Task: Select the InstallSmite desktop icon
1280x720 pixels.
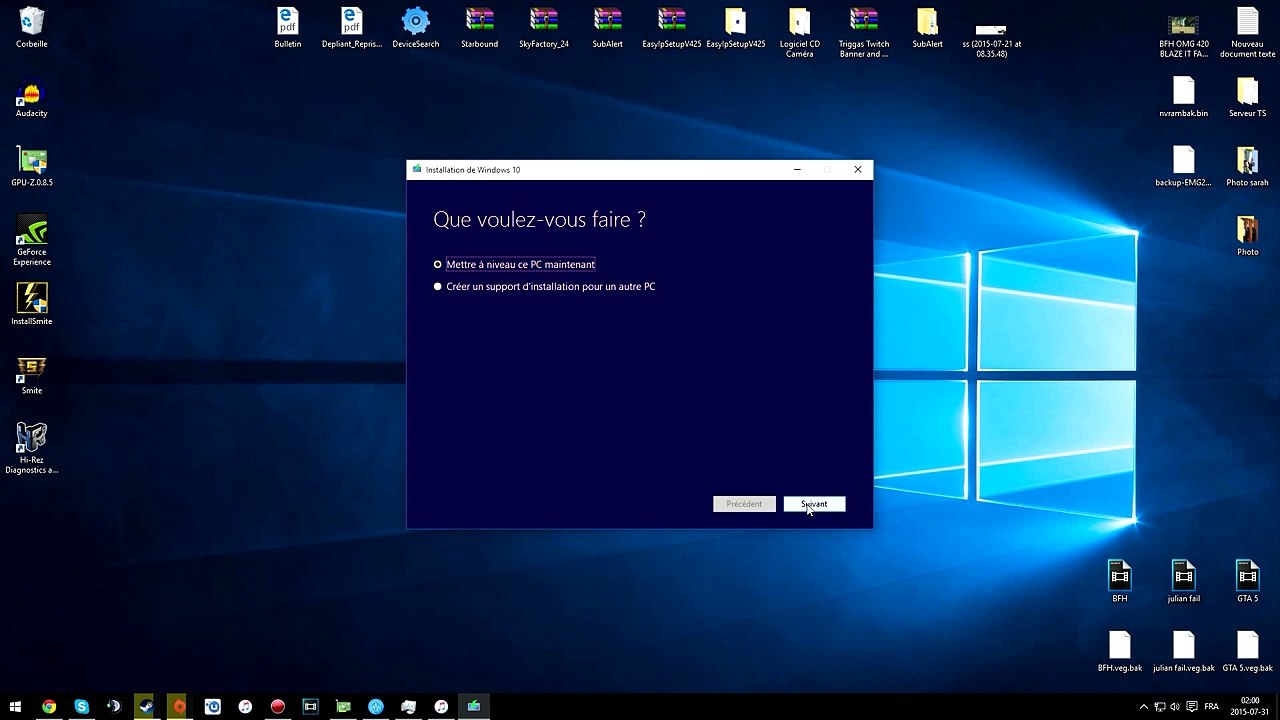Action: tap(32, 304)
